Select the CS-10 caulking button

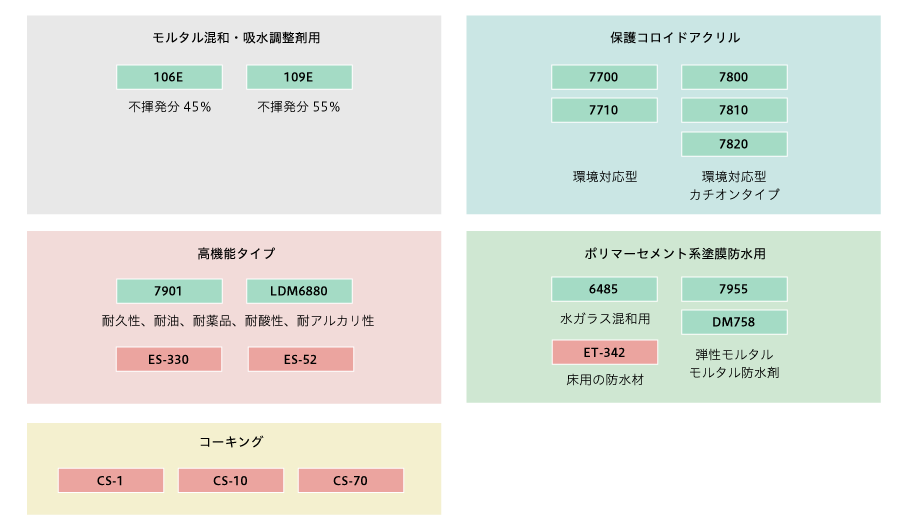(230, 480)
